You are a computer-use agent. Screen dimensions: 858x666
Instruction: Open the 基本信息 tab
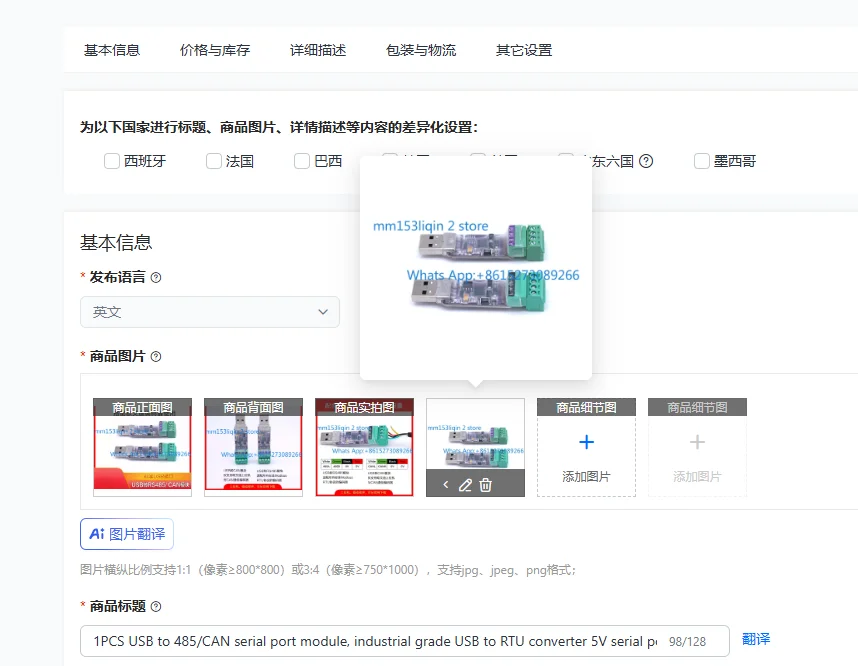[112, 50]
